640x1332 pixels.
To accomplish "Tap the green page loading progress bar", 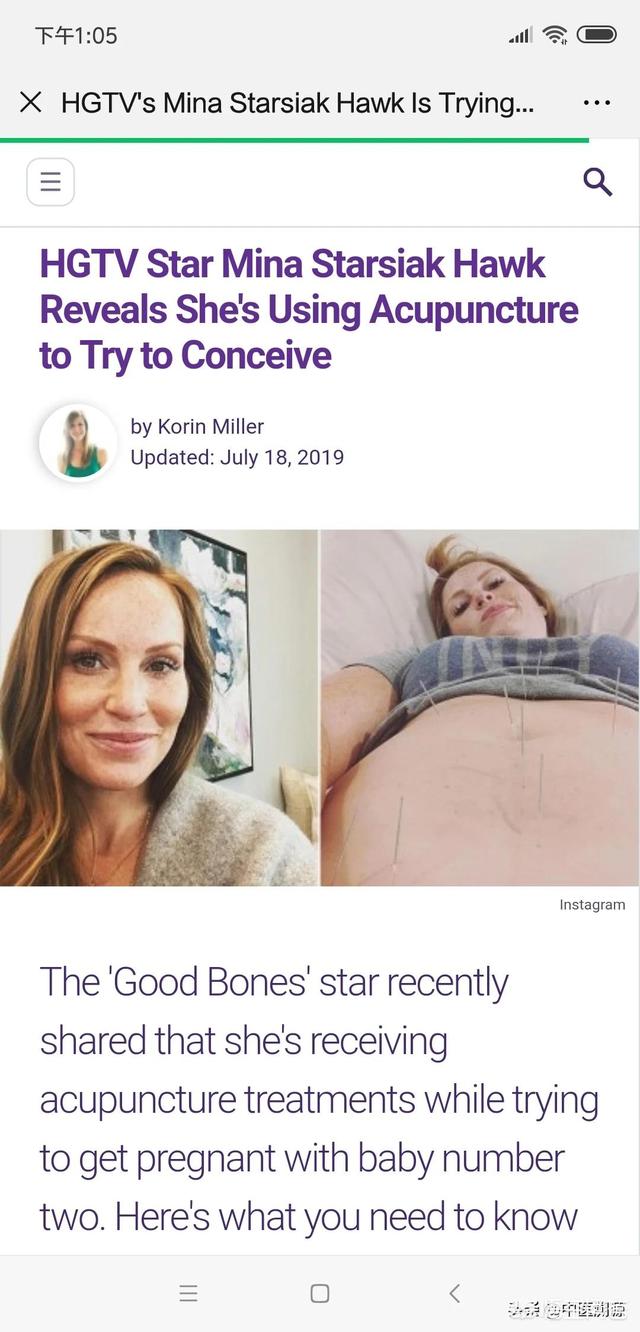I will pos(294,141).
